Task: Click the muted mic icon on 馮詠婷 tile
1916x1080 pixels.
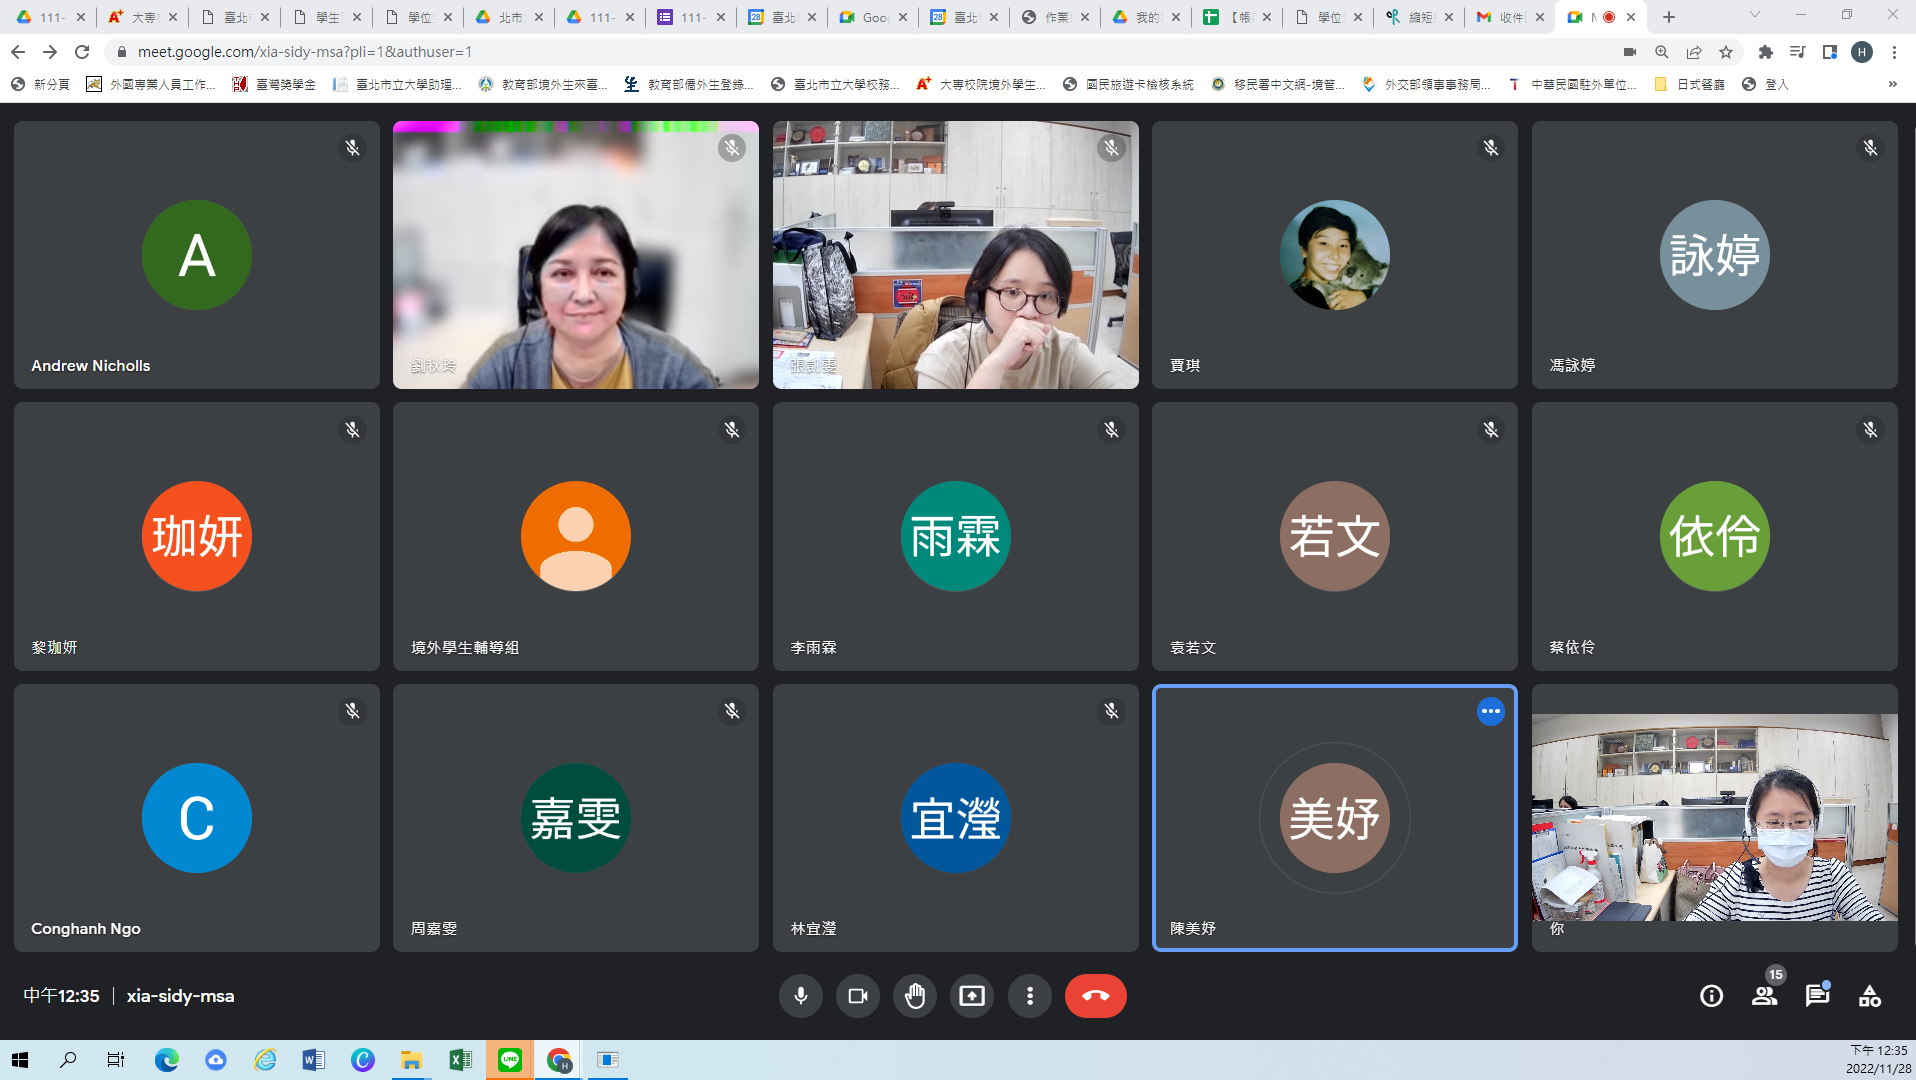Action: pyautogui.click(x=1869, y=148)
